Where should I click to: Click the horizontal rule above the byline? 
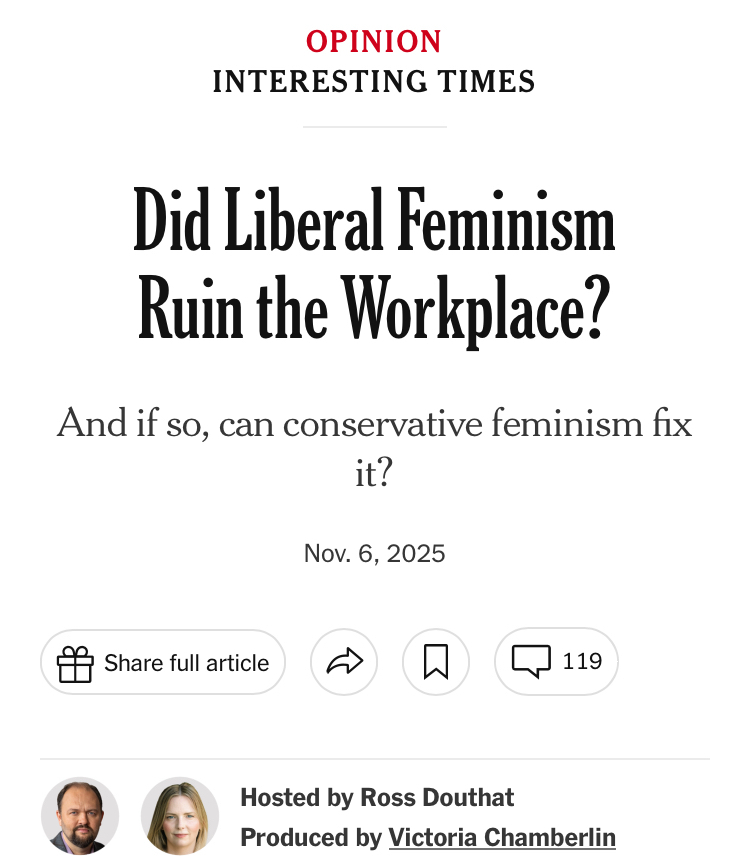click(x=374, y=759)
